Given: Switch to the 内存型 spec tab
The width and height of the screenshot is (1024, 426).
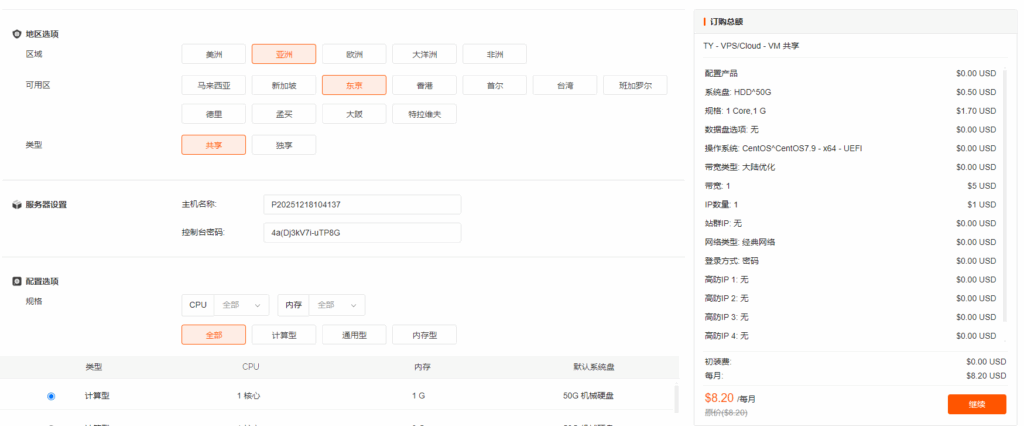Looking at the screenshot, I should pos(424,335).
